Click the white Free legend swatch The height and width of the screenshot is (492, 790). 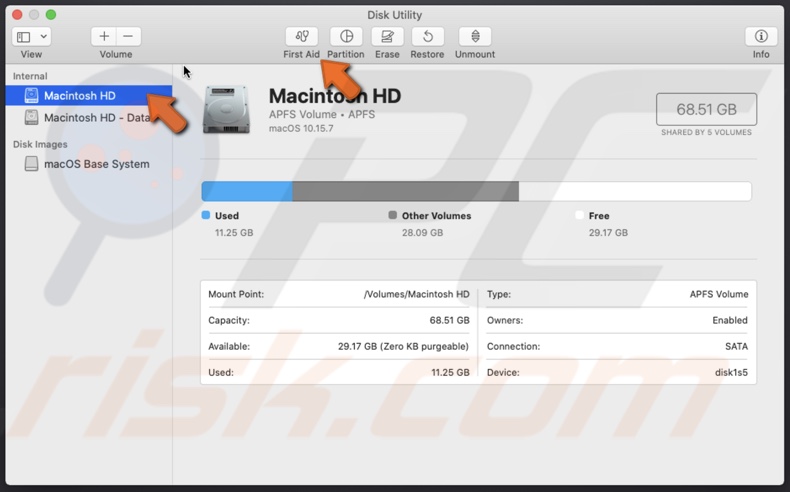coord(579,215)
